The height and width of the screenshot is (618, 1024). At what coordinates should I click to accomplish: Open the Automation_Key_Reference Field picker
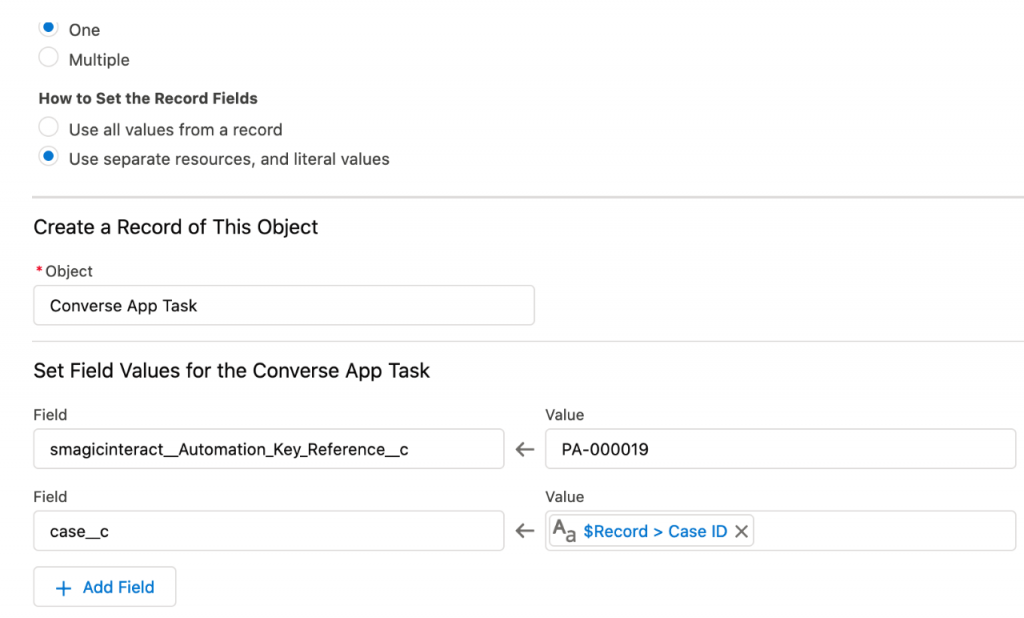click(x=269, y=449)
